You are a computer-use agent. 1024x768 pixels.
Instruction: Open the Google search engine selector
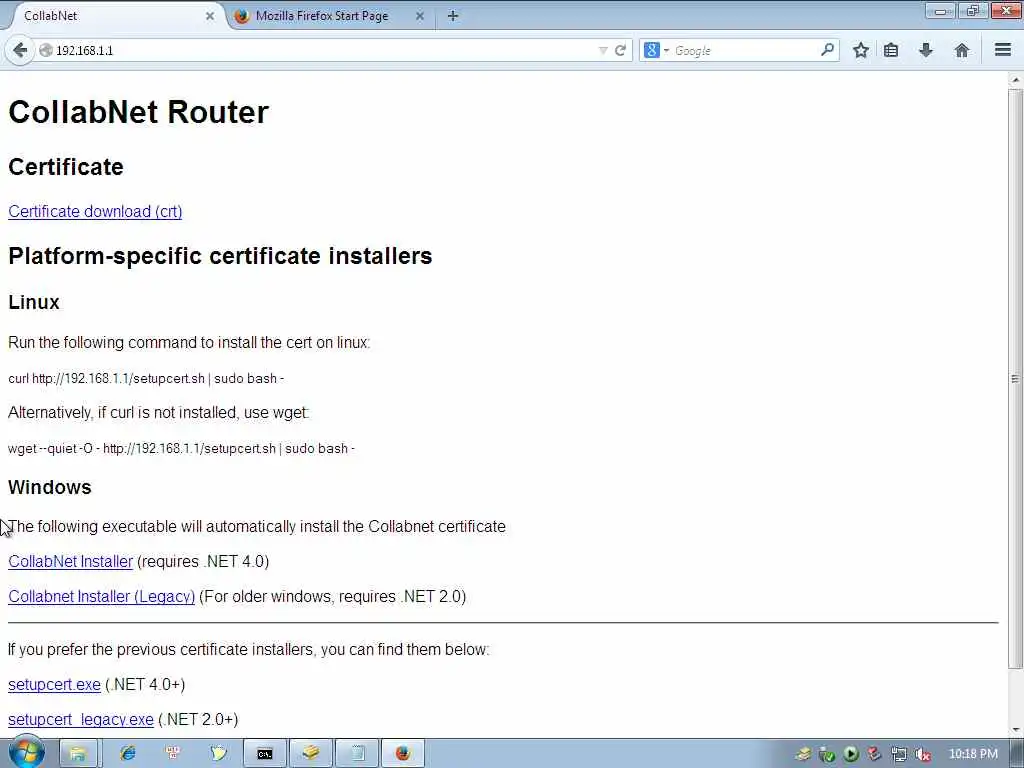pos(656,50)
